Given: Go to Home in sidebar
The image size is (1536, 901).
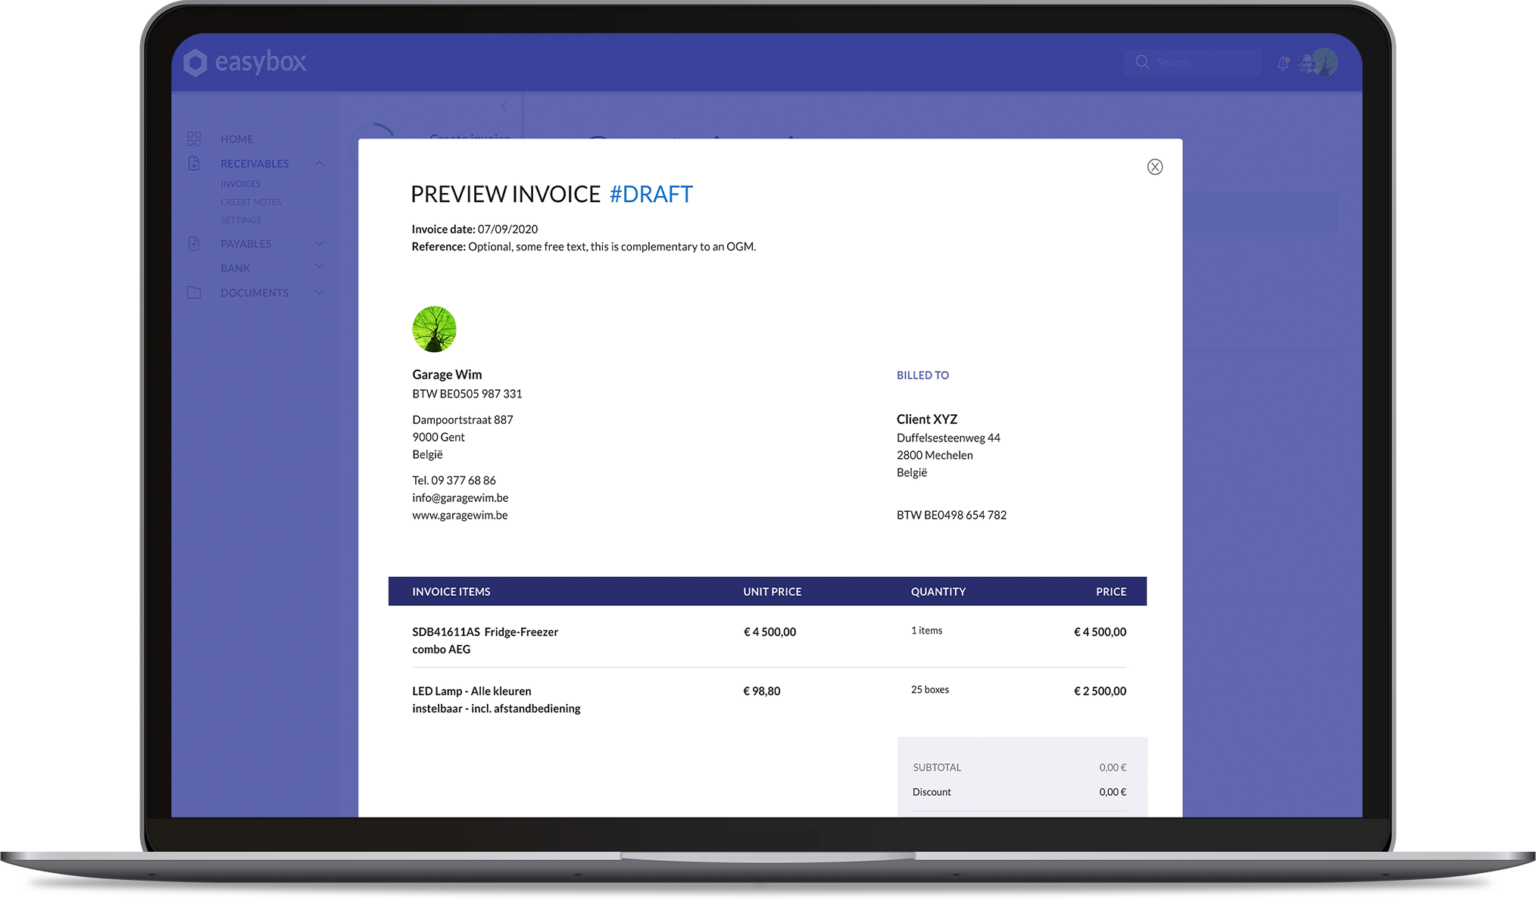Looking at the screenshot, I should click(x=237, y=139).
